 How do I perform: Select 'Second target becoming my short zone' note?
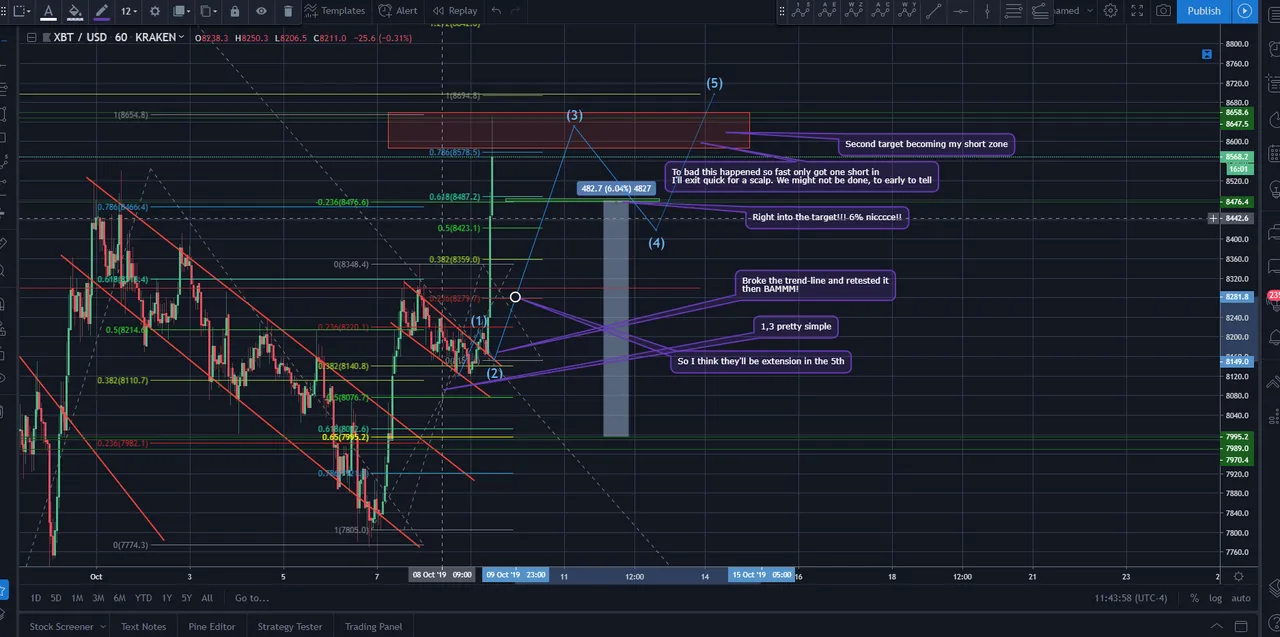927,144
